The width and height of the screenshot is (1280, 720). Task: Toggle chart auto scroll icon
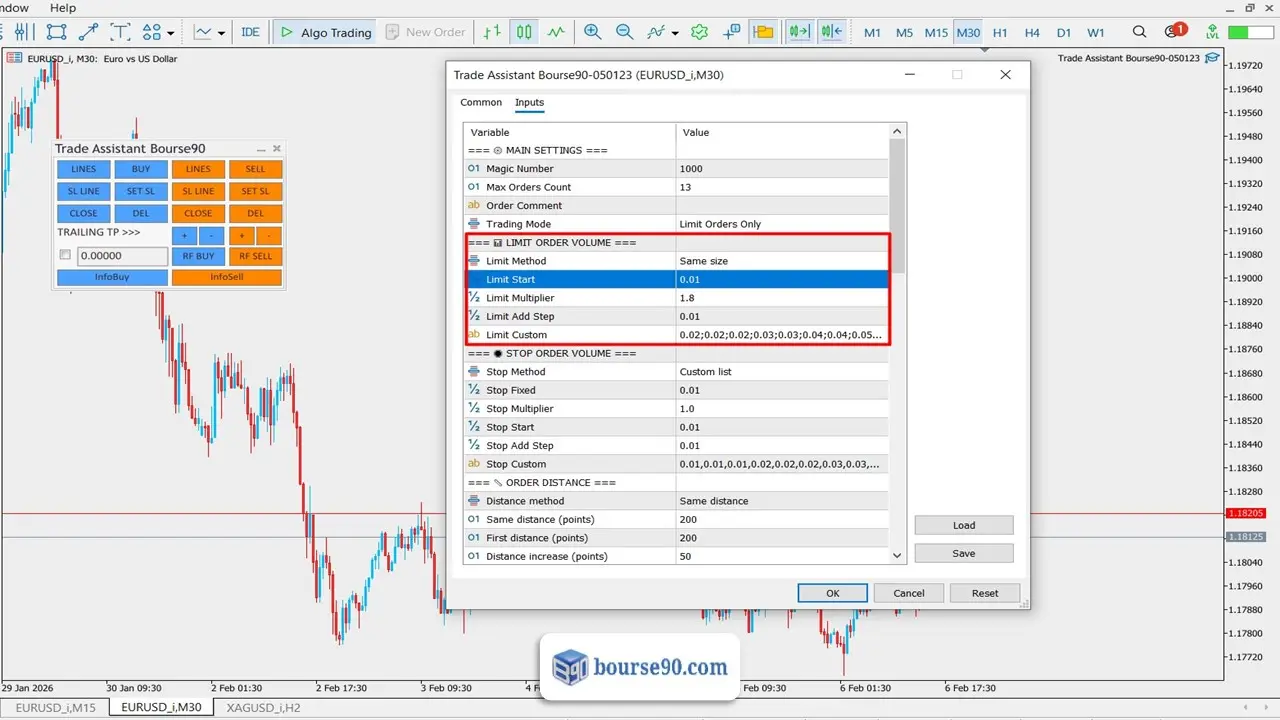[x=799, y=32]
